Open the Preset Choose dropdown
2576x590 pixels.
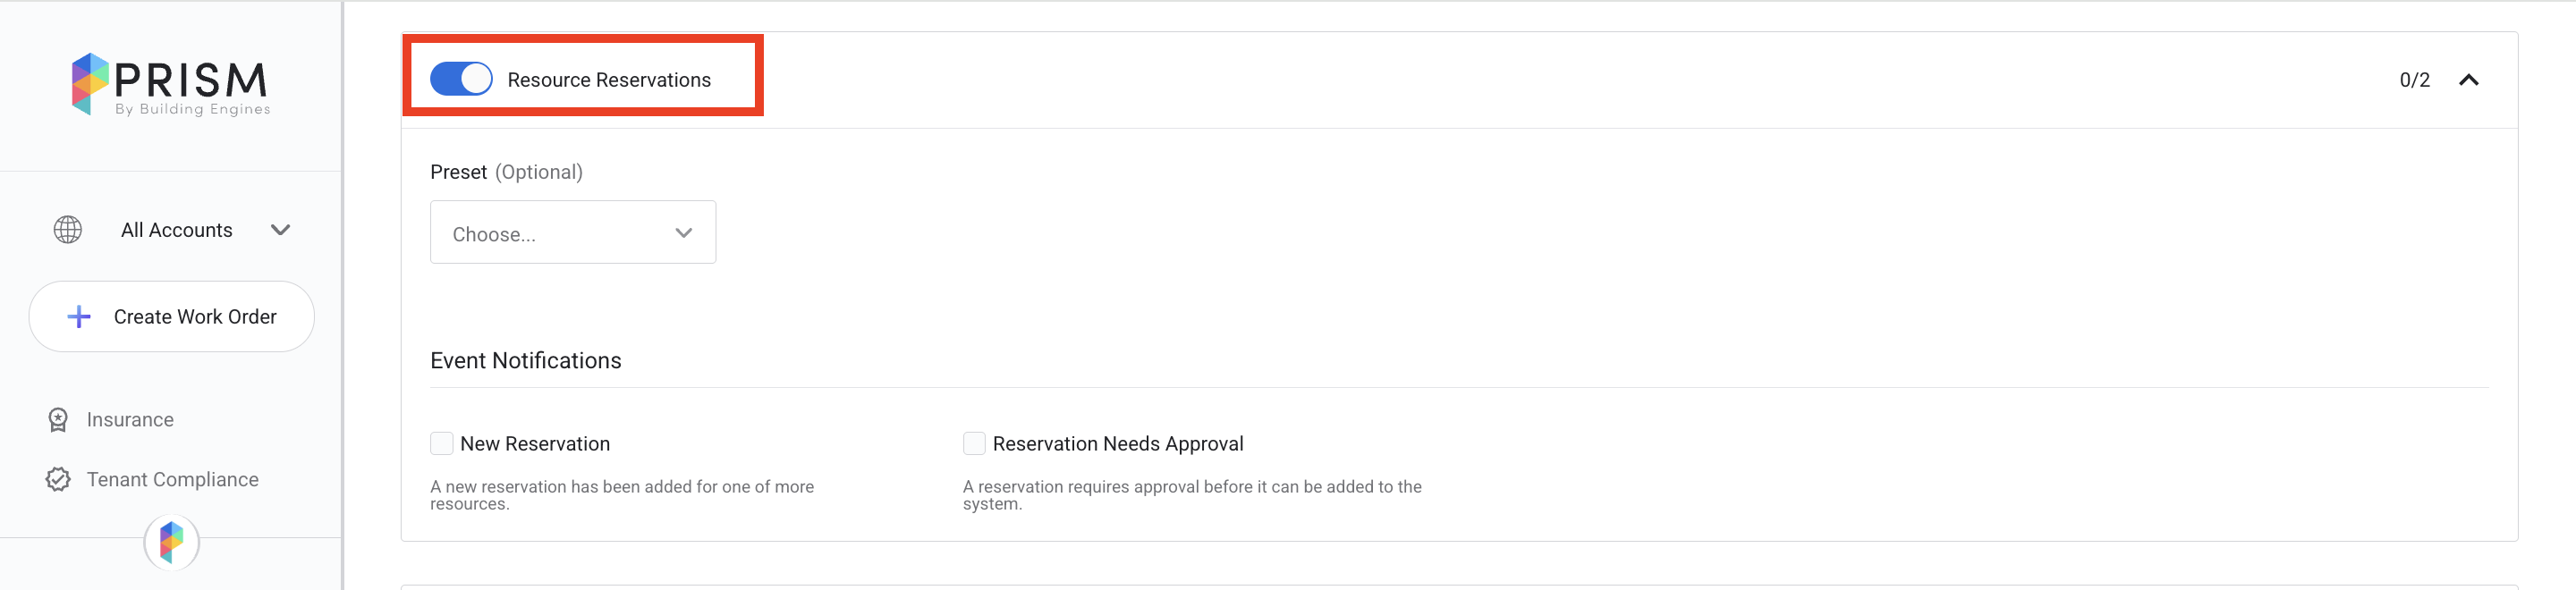click(572, 233)
